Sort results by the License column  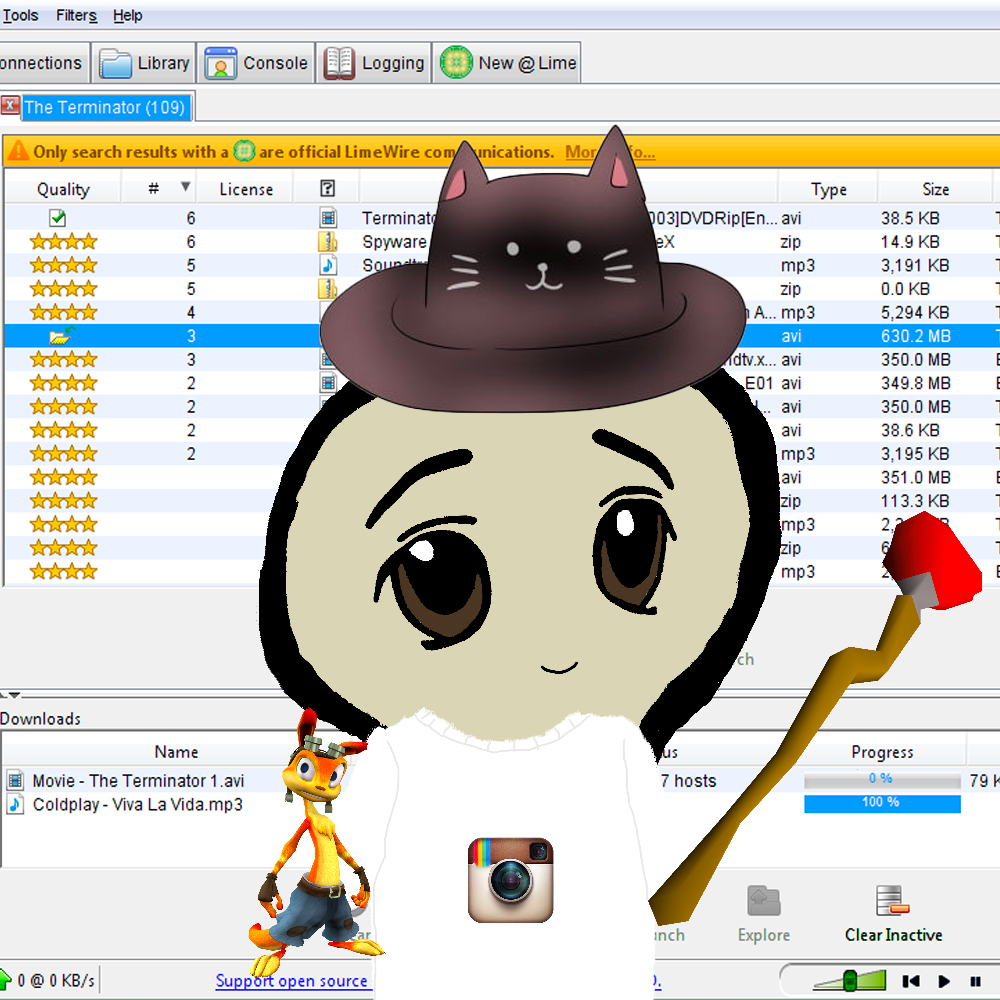(246, 189)
